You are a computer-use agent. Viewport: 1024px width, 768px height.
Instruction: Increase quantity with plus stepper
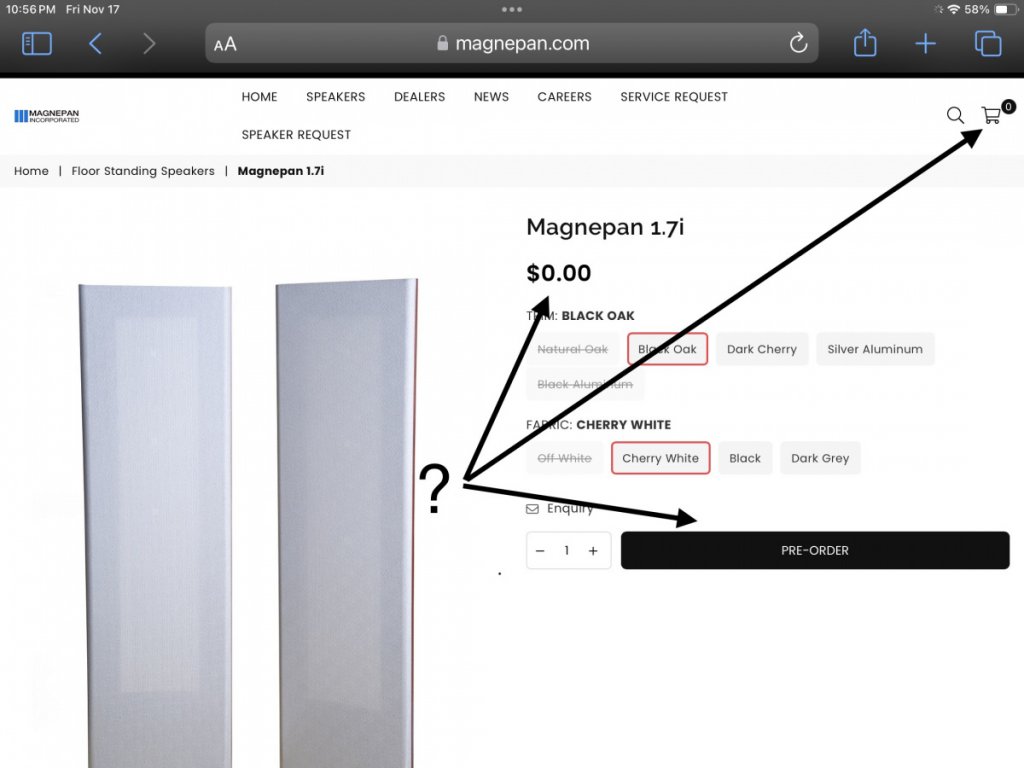[x=592, y=551]
